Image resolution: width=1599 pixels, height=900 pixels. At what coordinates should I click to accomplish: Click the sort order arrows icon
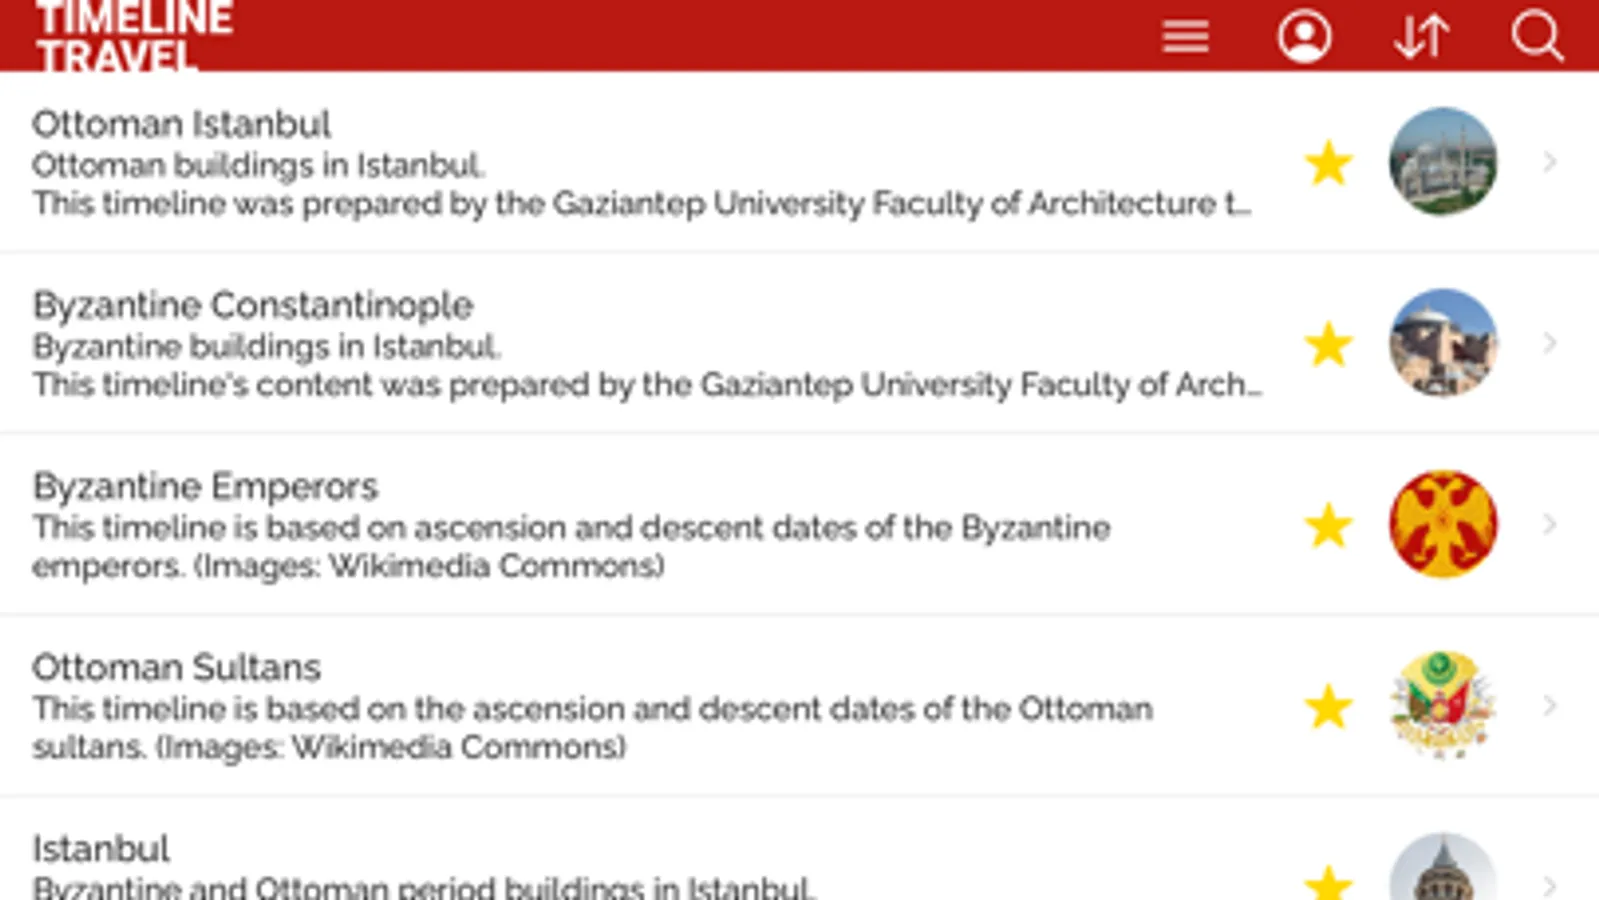1421,37
